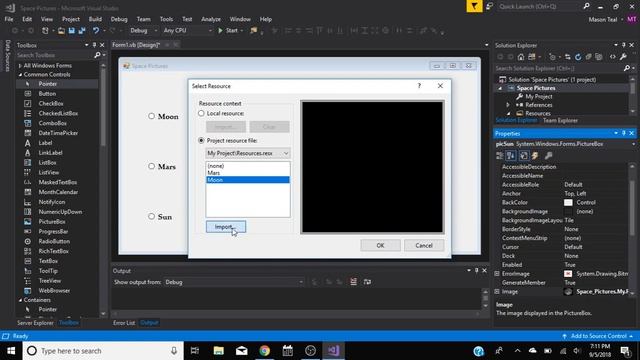Open the Any CPU platform dropdown
This screenshot has height=360, width=640.
187,31
